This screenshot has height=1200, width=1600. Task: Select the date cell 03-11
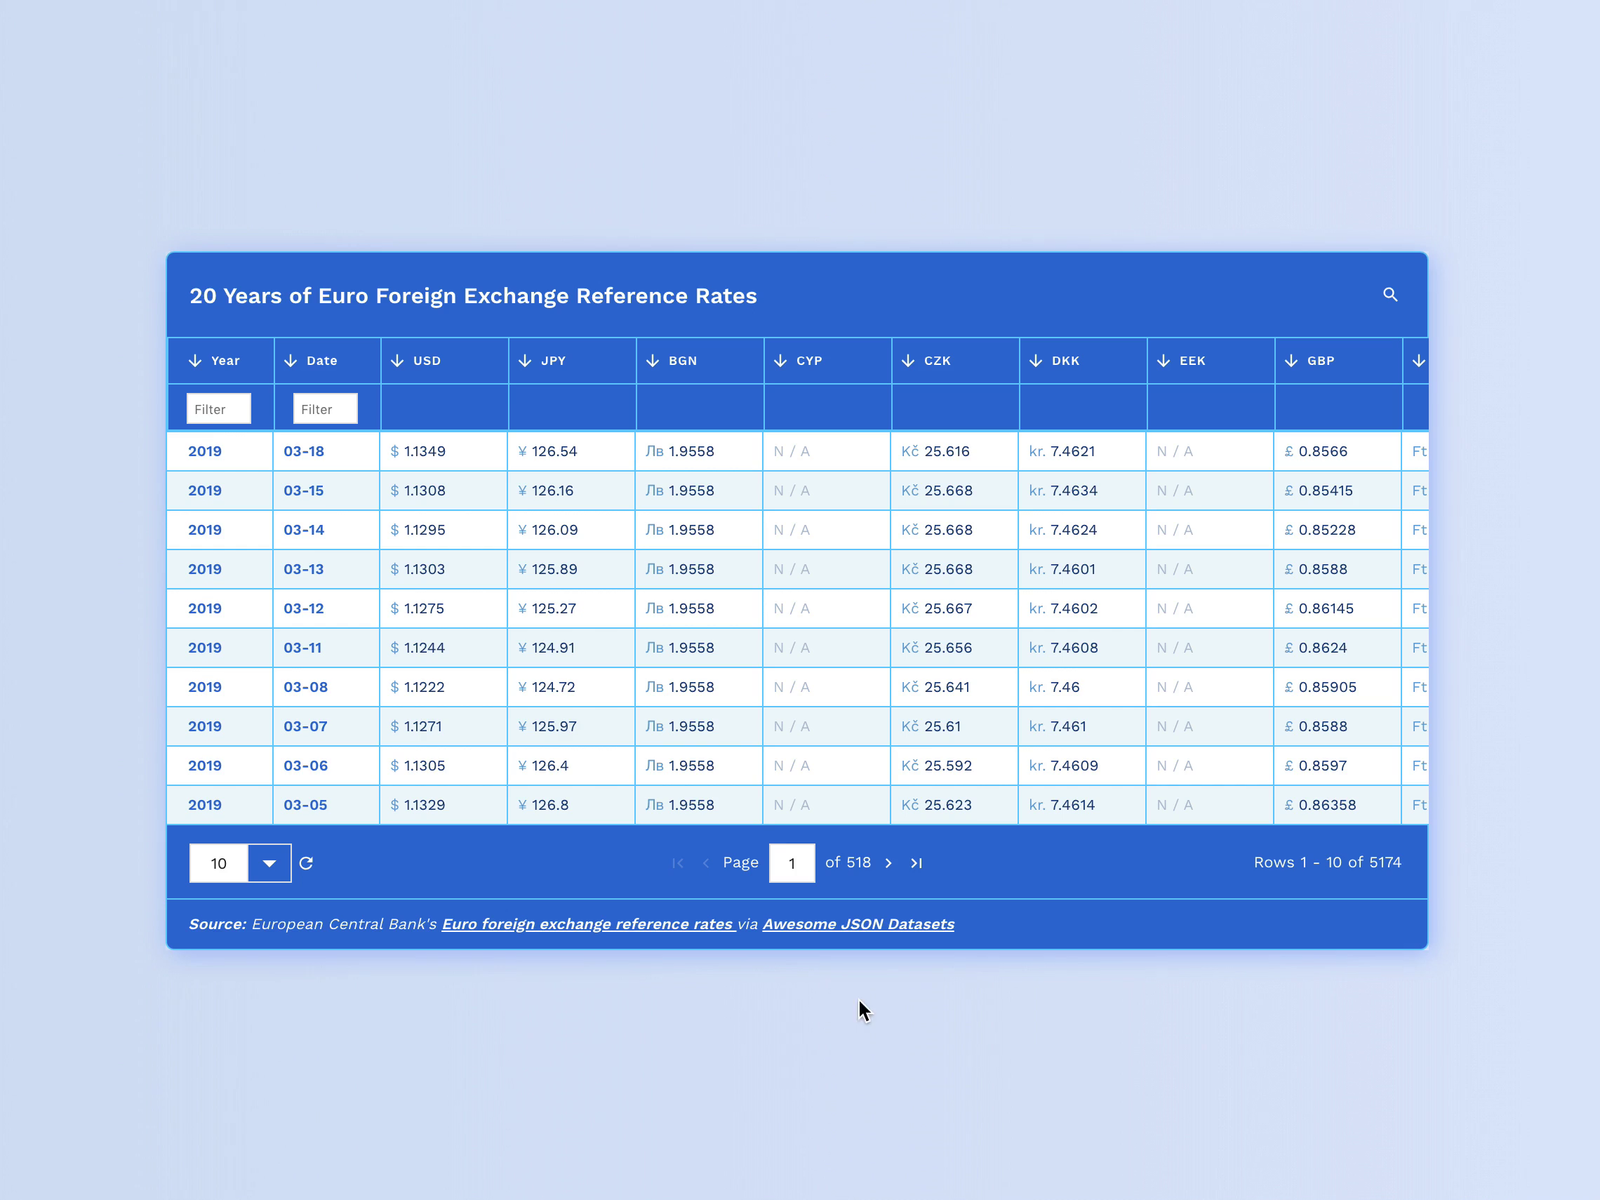click(x=303, y=648)
